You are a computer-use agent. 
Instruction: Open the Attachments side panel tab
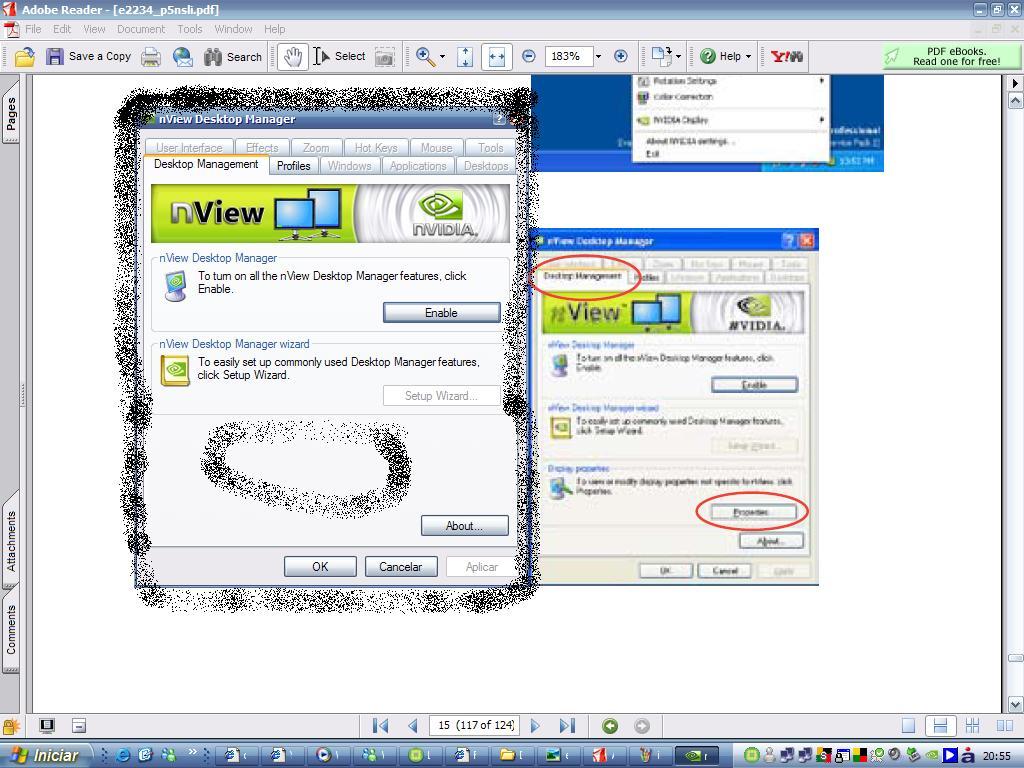tap(11, 542)
